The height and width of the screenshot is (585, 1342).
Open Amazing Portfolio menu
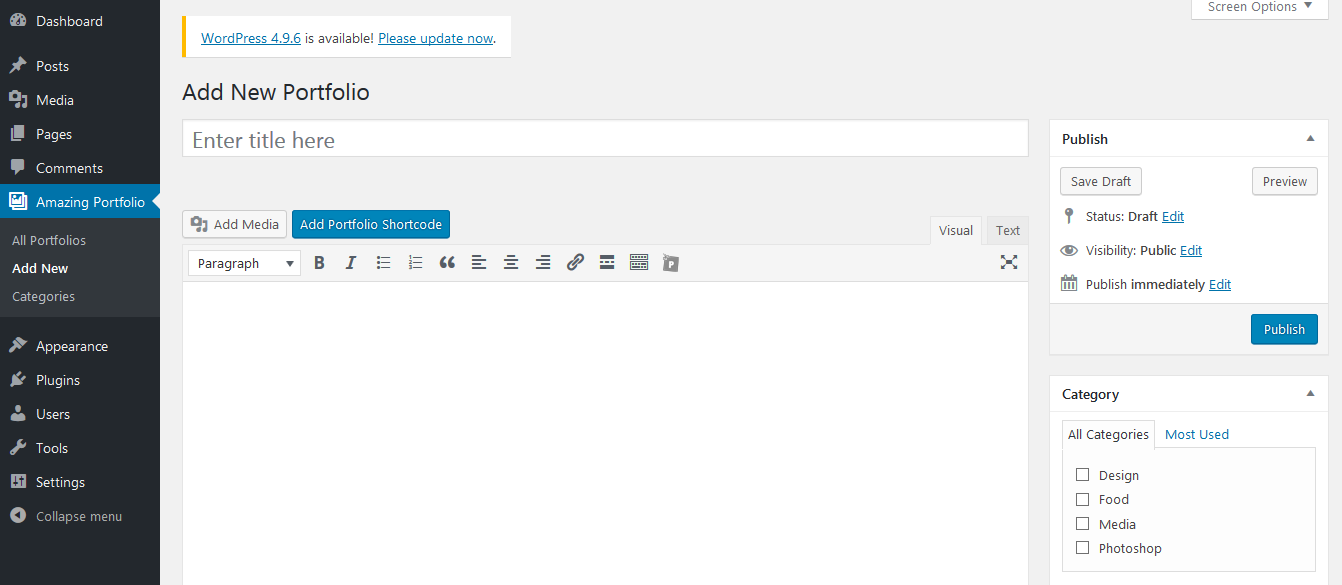click(x=80, y=202)
